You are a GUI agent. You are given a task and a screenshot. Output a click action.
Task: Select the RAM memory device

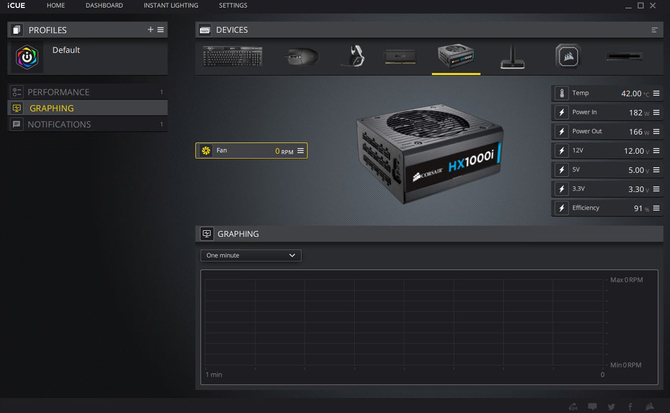400,56
